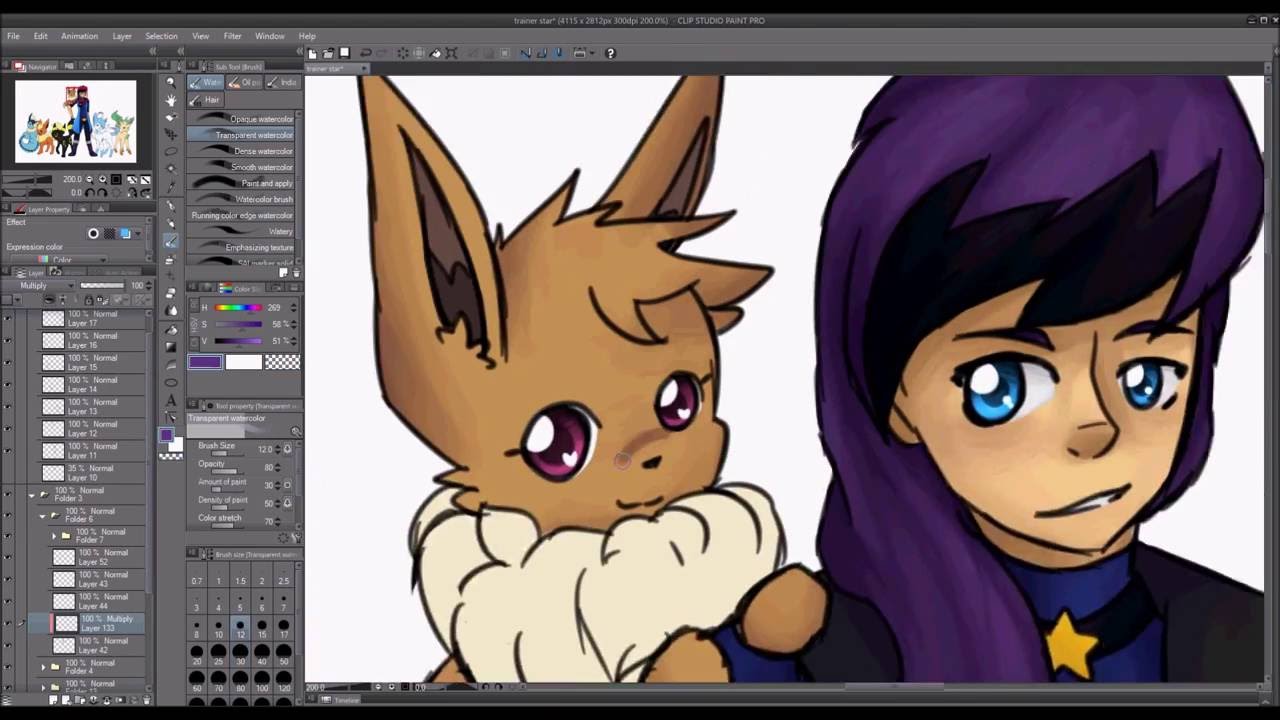Click the Open file icon
The image size is (1280, 720).
[328, 53]
